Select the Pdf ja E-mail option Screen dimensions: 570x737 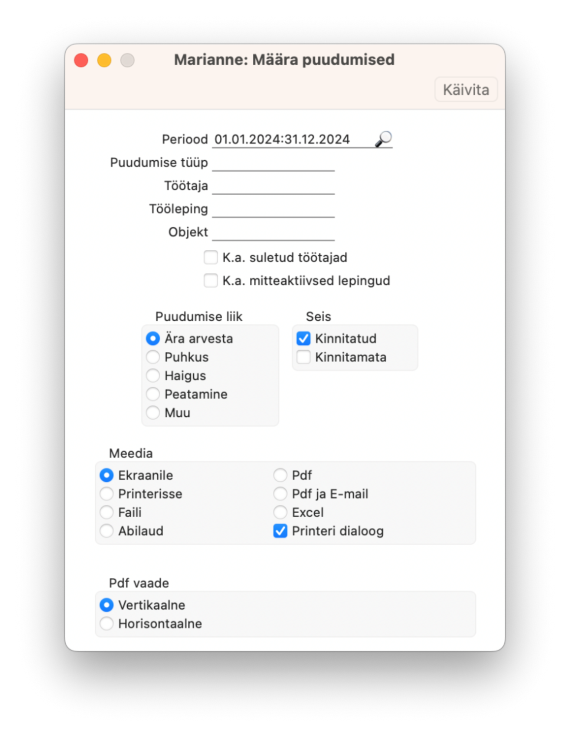tap(280, 494)
